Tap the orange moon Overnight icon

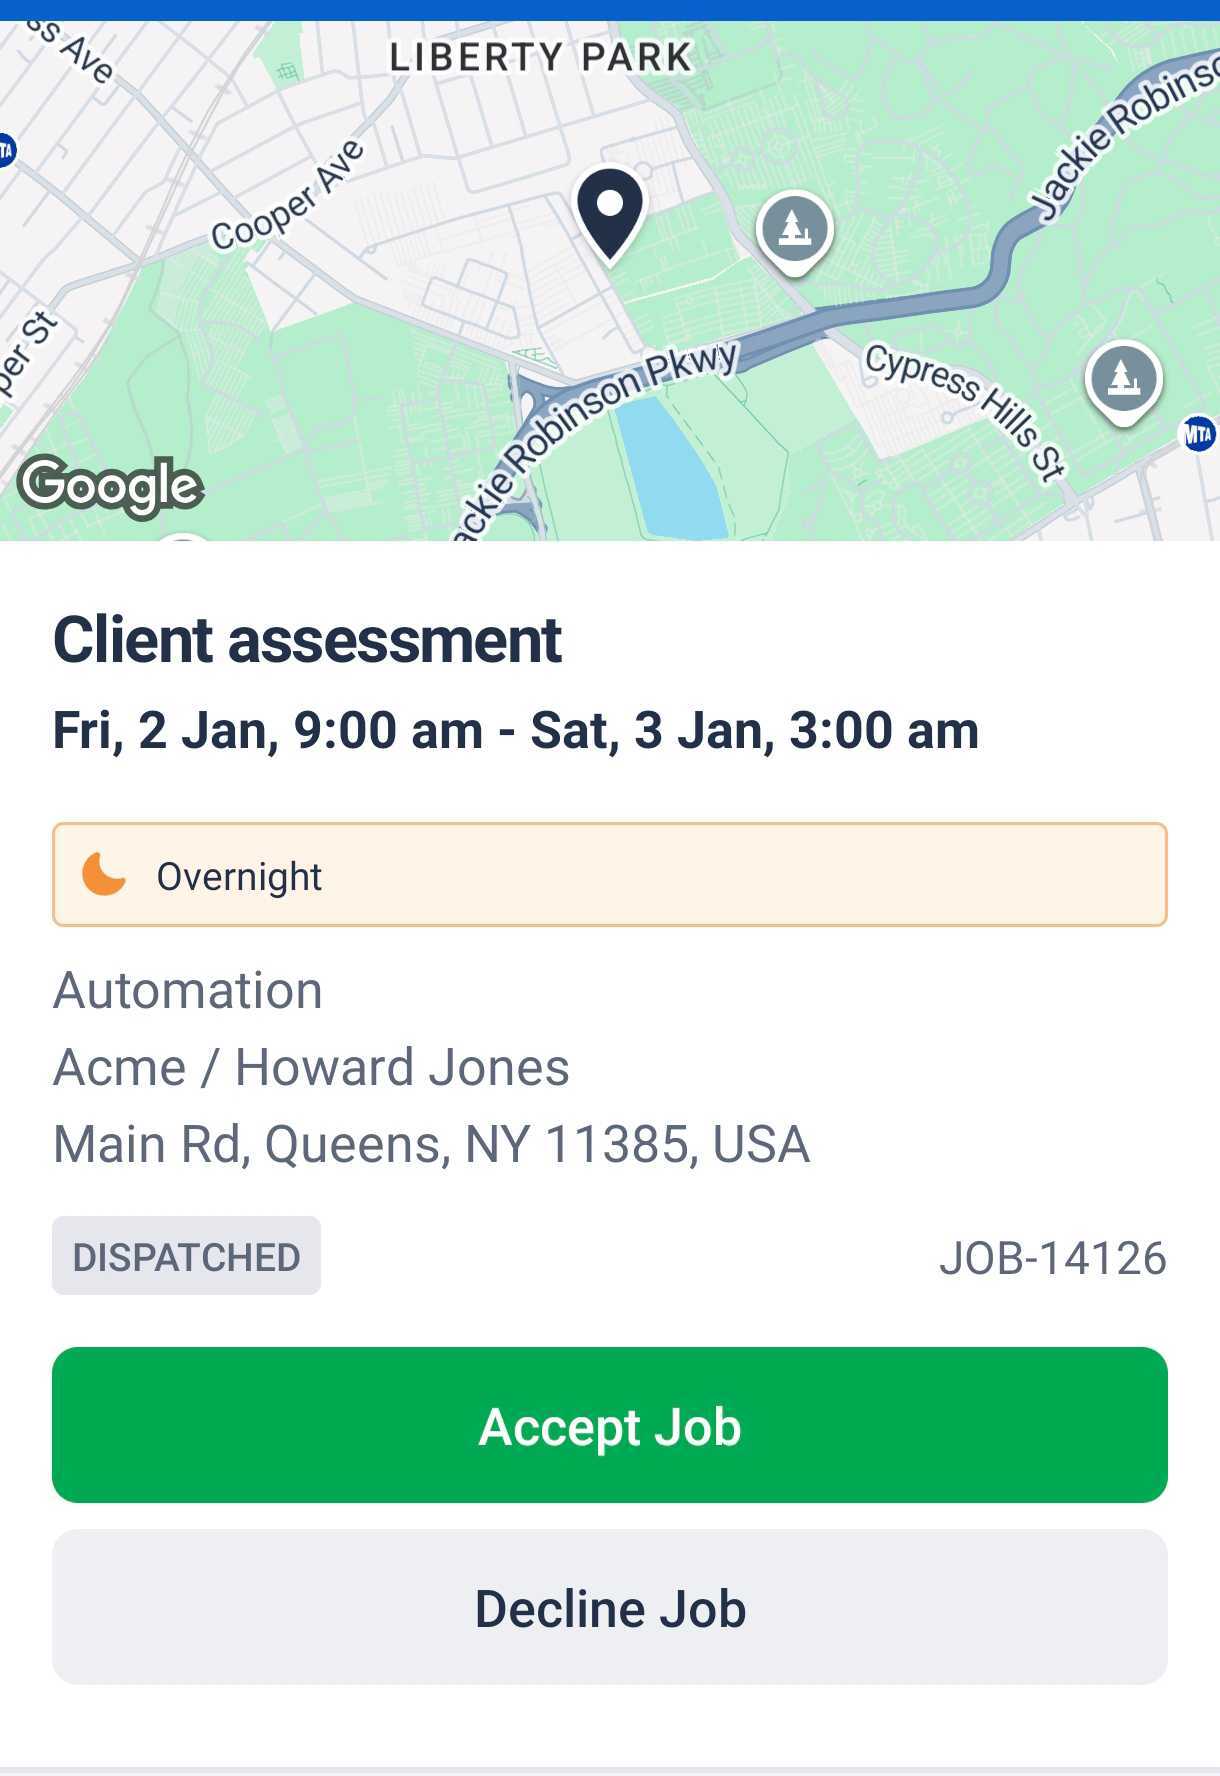(104, 874)
